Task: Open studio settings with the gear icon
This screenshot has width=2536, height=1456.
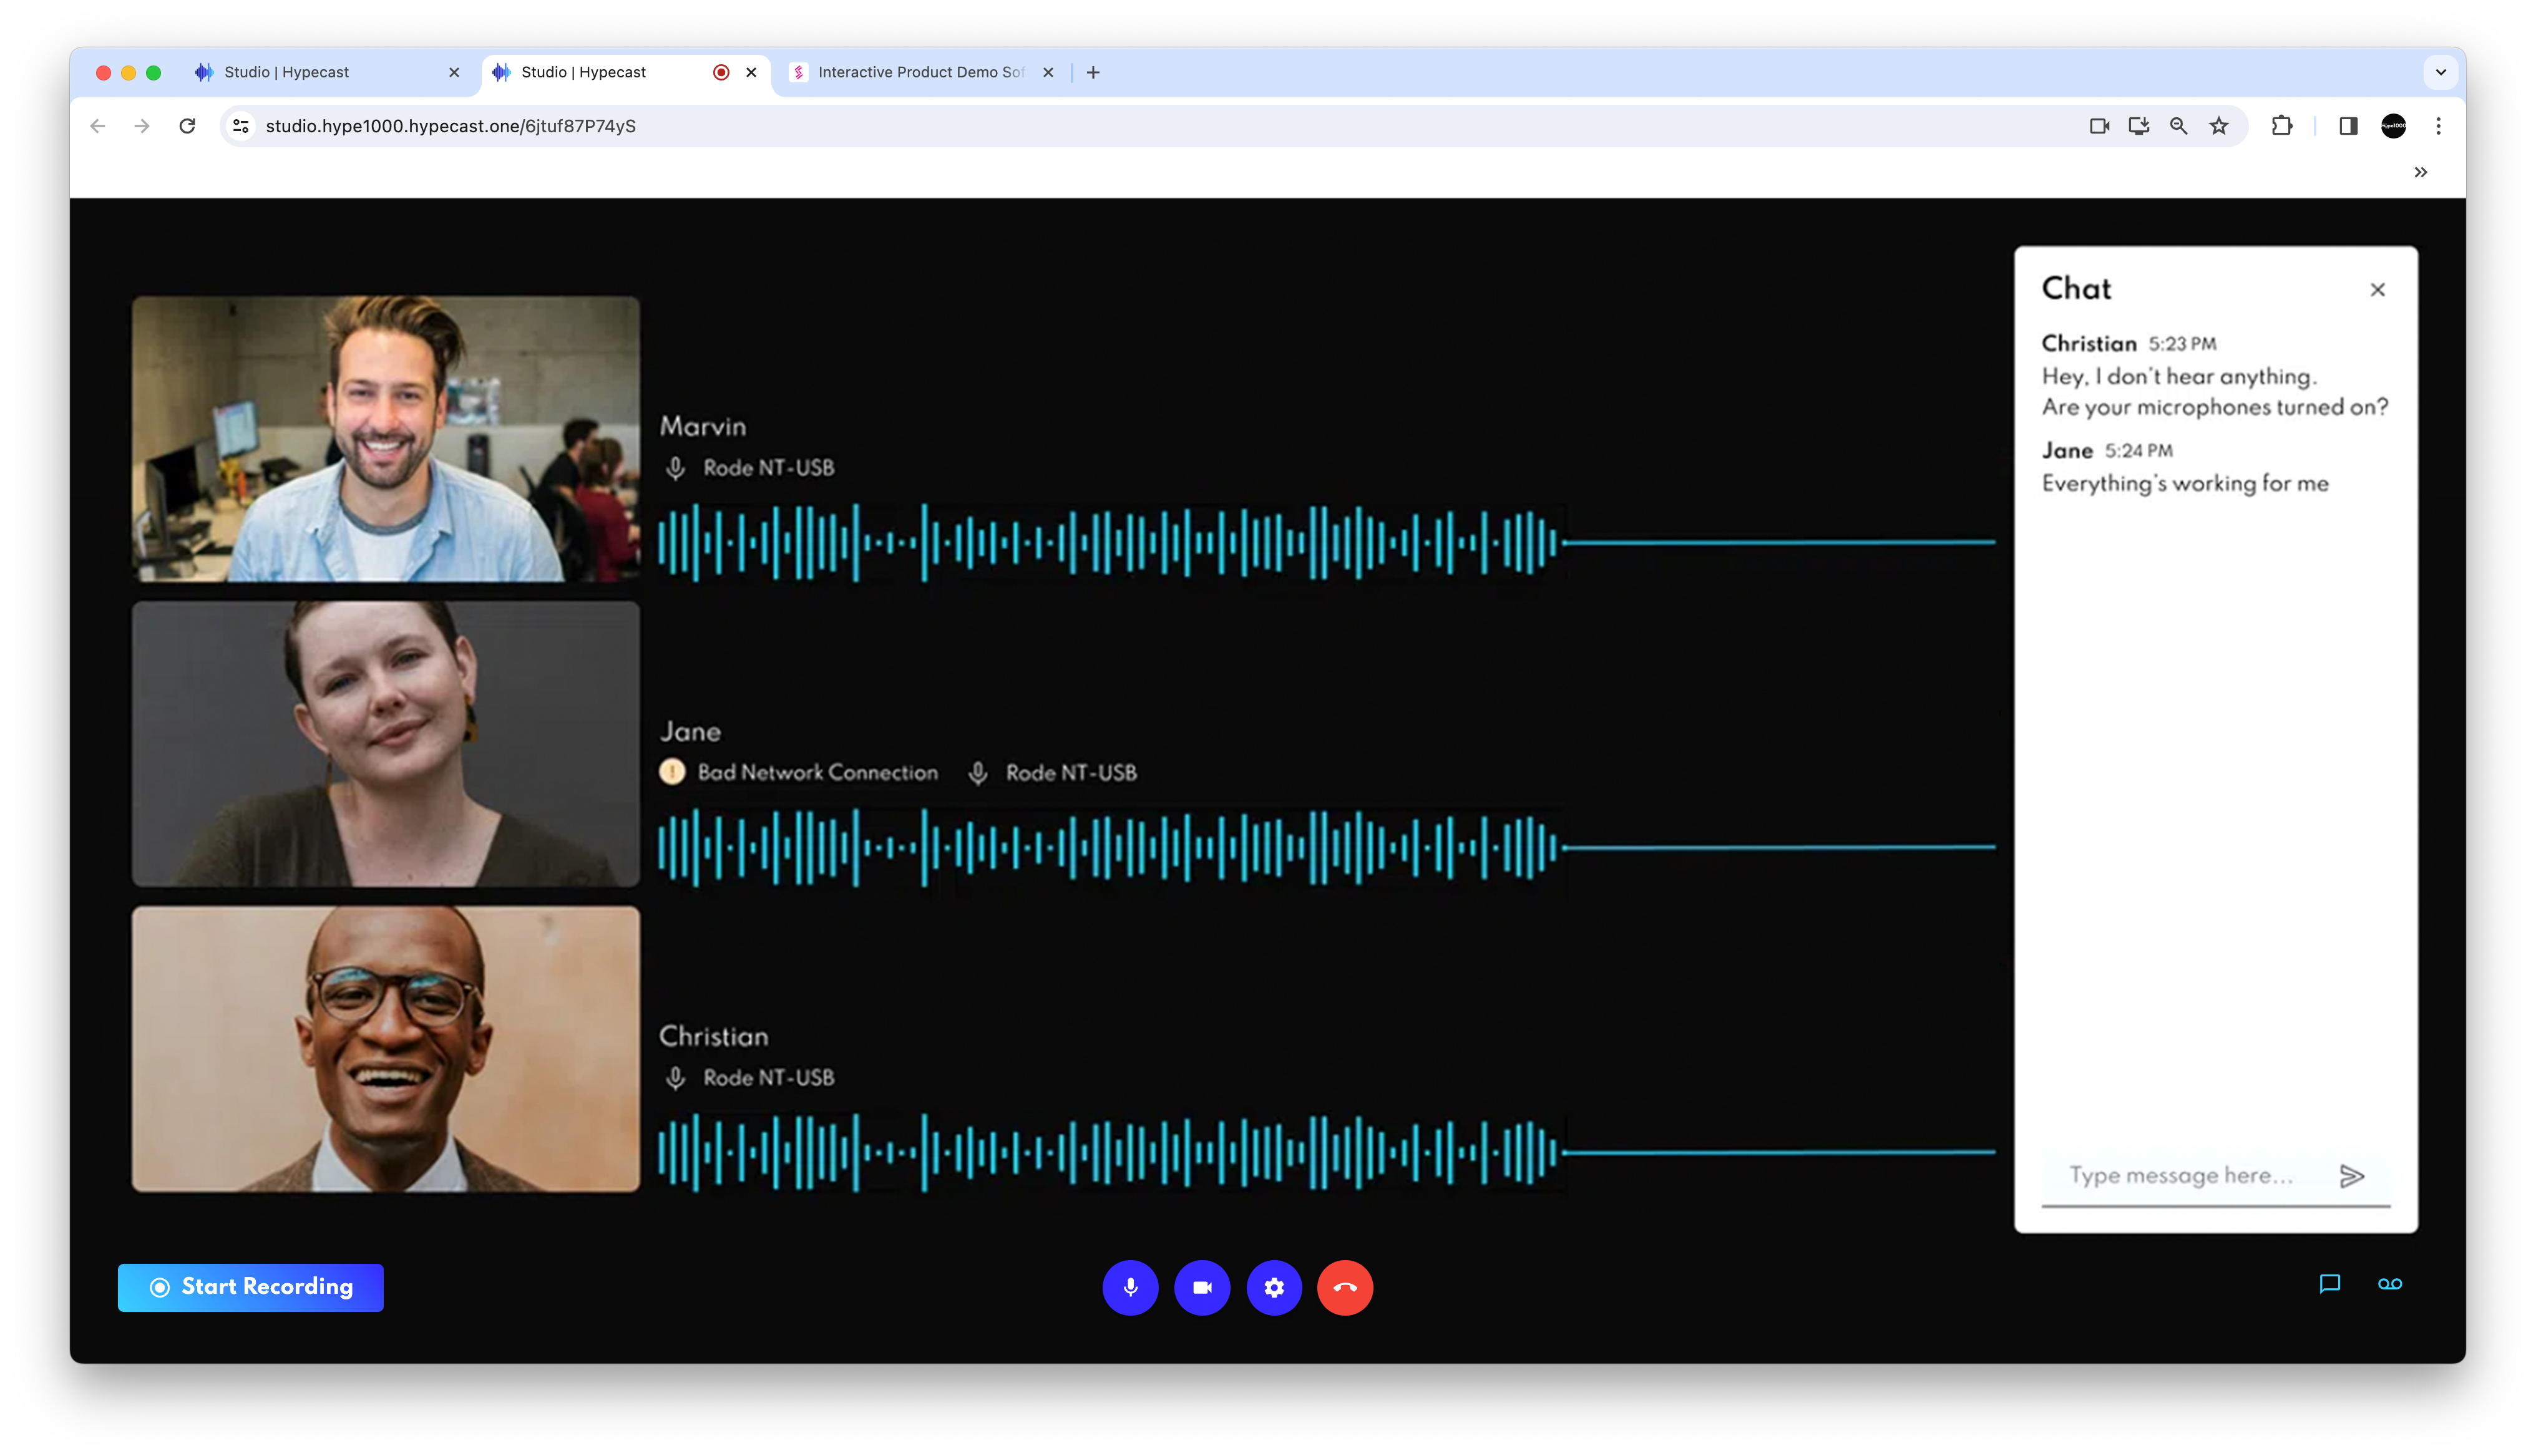Action: tap(1273, 1287)
